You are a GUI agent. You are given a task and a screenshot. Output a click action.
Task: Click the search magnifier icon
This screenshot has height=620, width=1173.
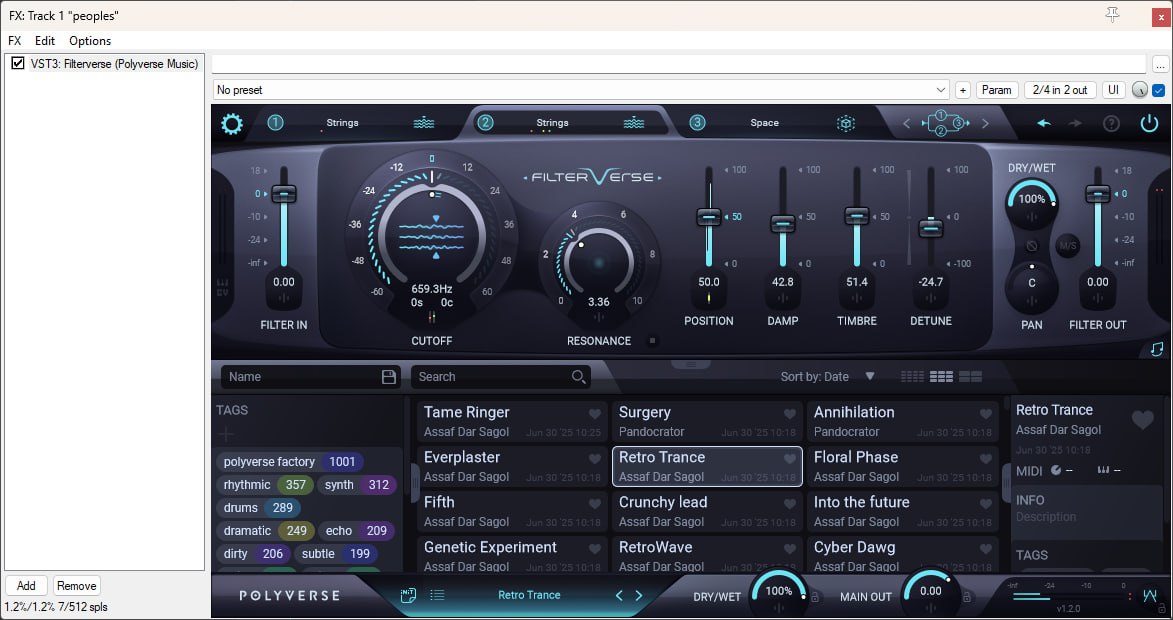click(578, 377)
